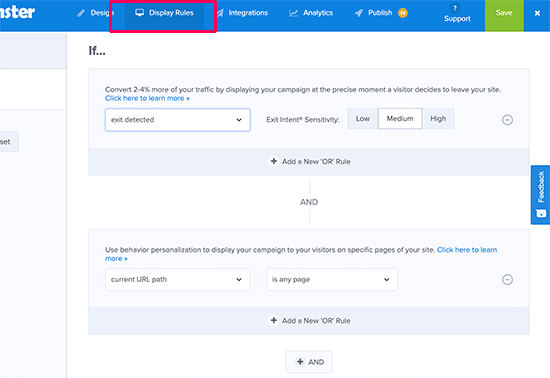Set exit intent sensitivity to High

click(x=438, y=119)
